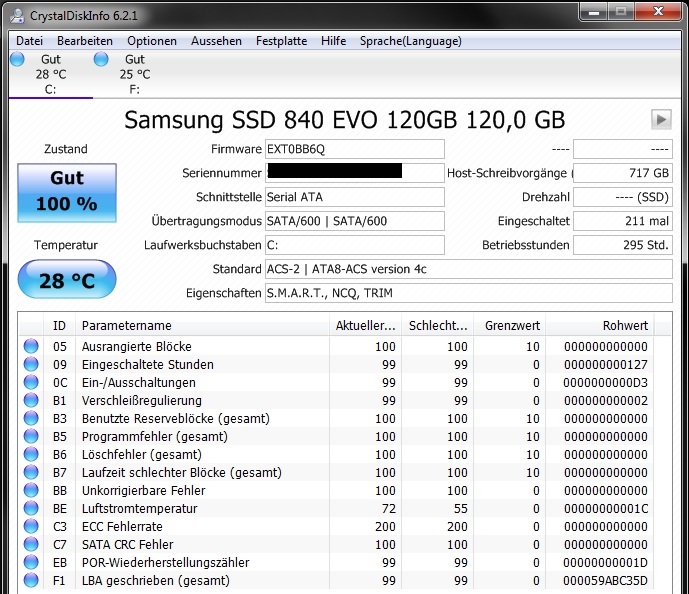The height and width of the screenshot is (594, 689).
Task: Select the Ausrangierte Blöcke parameter name
Action: pos(137,347)
